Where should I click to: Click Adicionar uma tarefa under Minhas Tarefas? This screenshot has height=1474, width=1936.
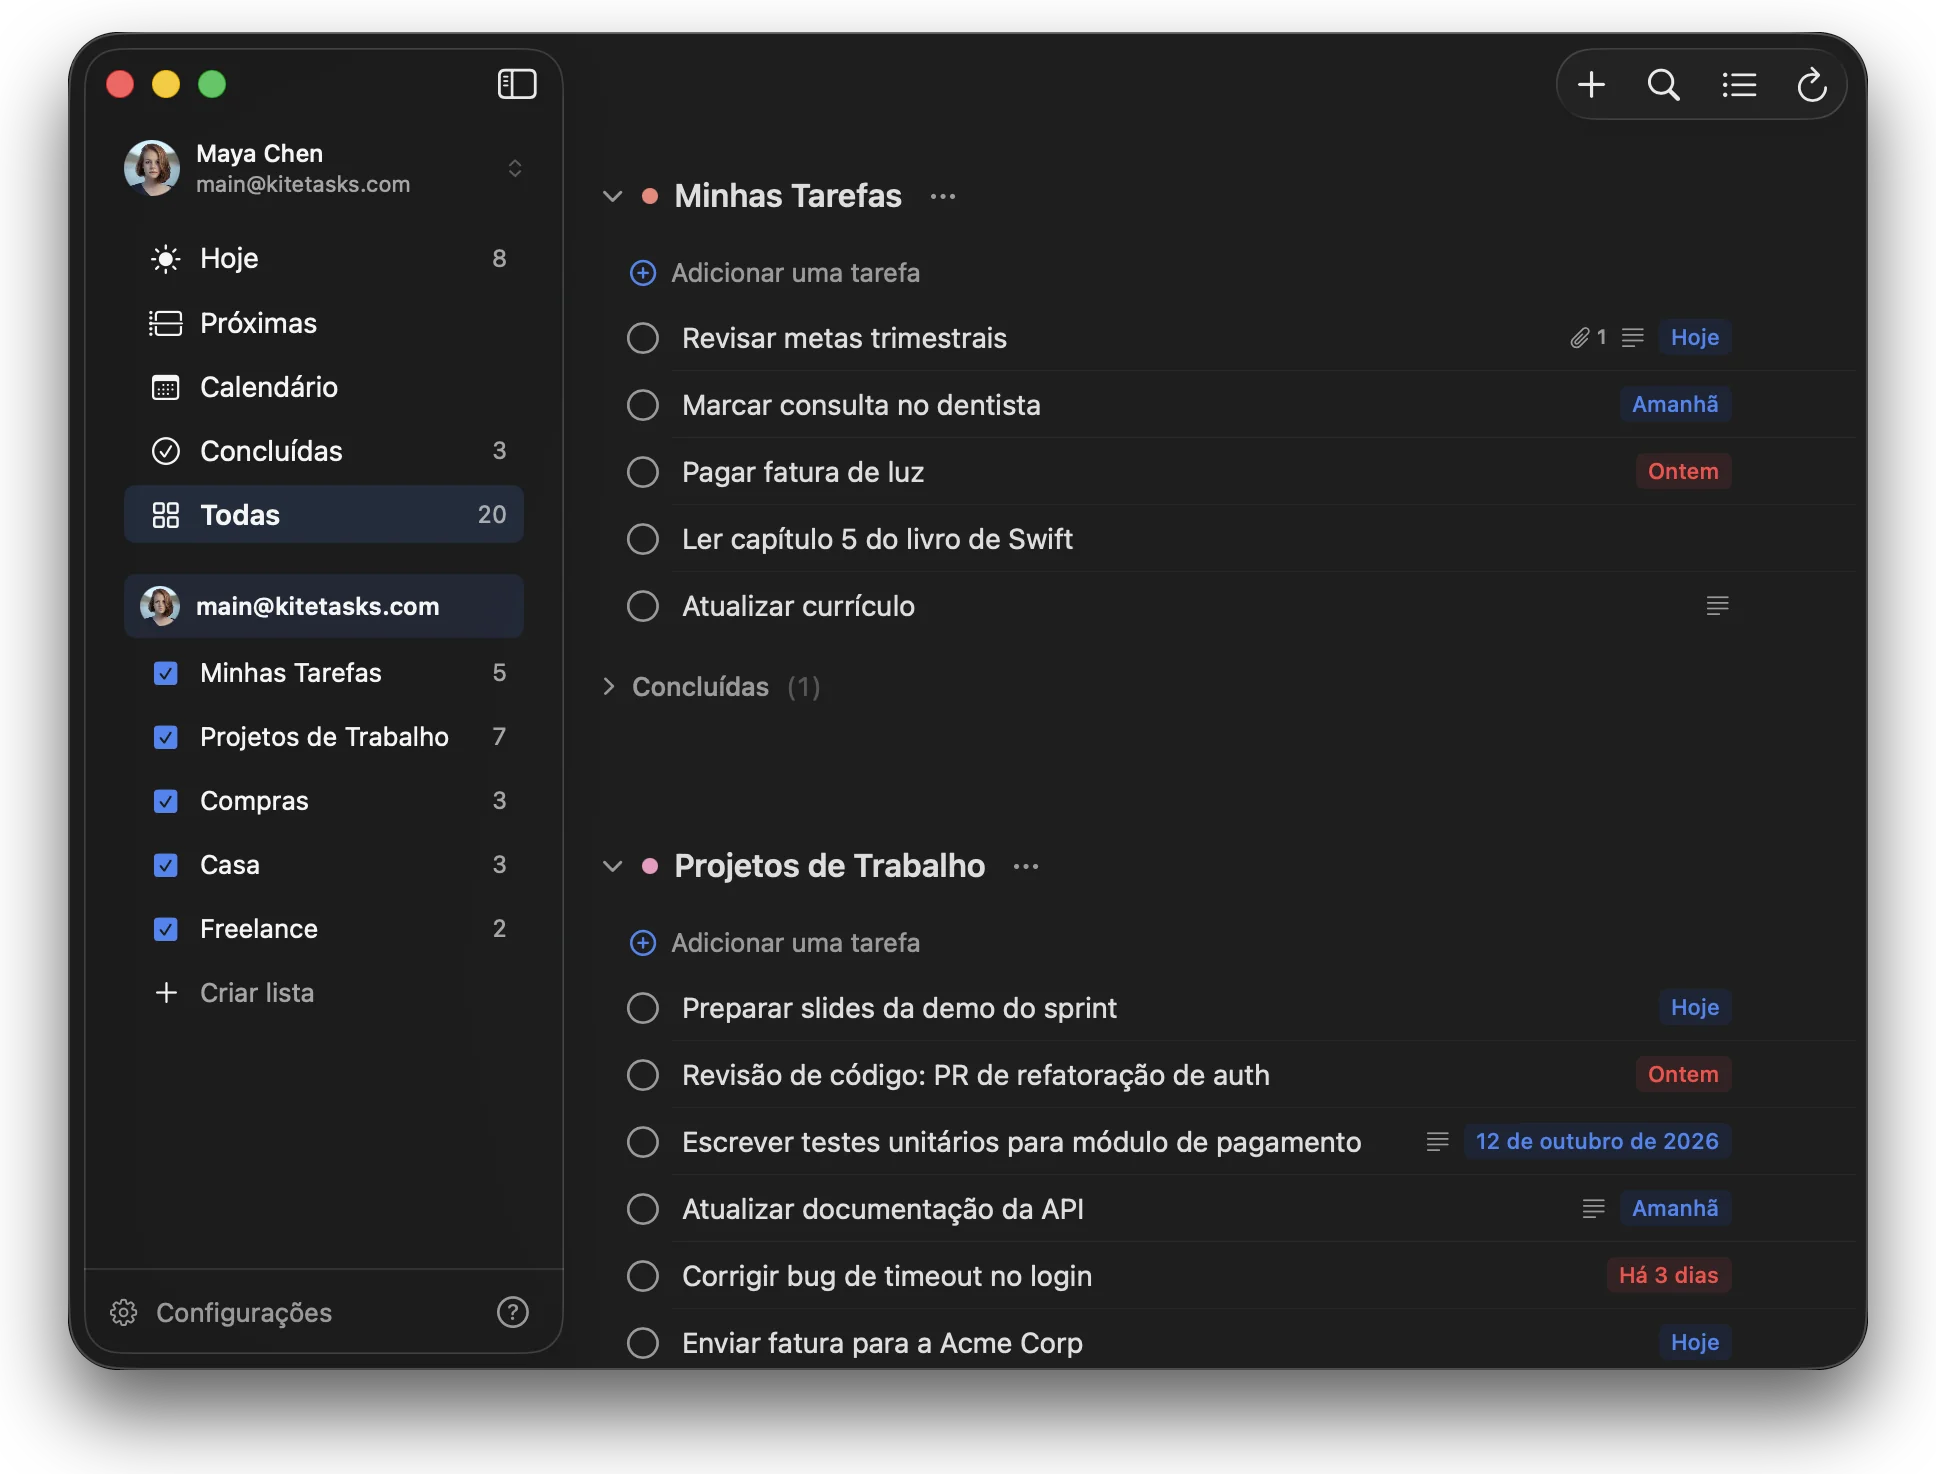click(x=795, y=272)
